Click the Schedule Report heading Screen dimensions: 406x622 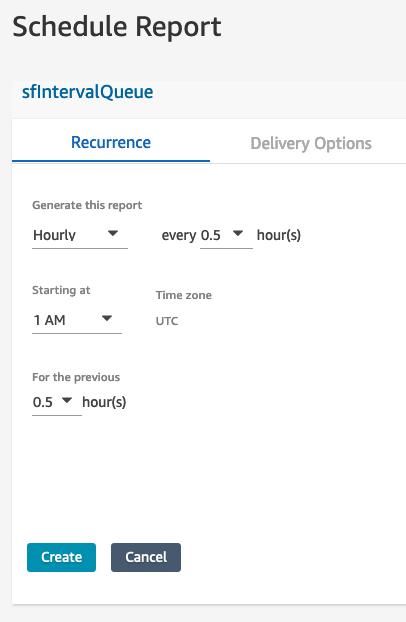tap(117, 27)
